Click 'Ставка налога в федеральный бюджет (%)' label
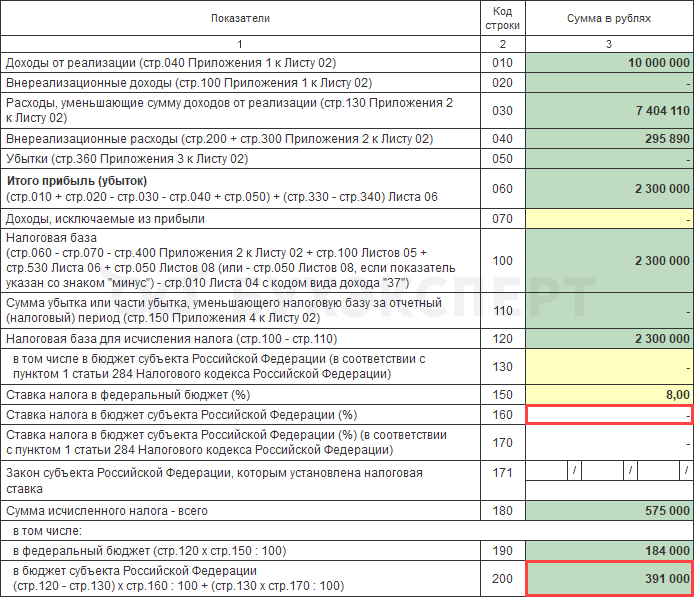The width and height of the screenshot is (694, 597). click(x=128, y=395)
